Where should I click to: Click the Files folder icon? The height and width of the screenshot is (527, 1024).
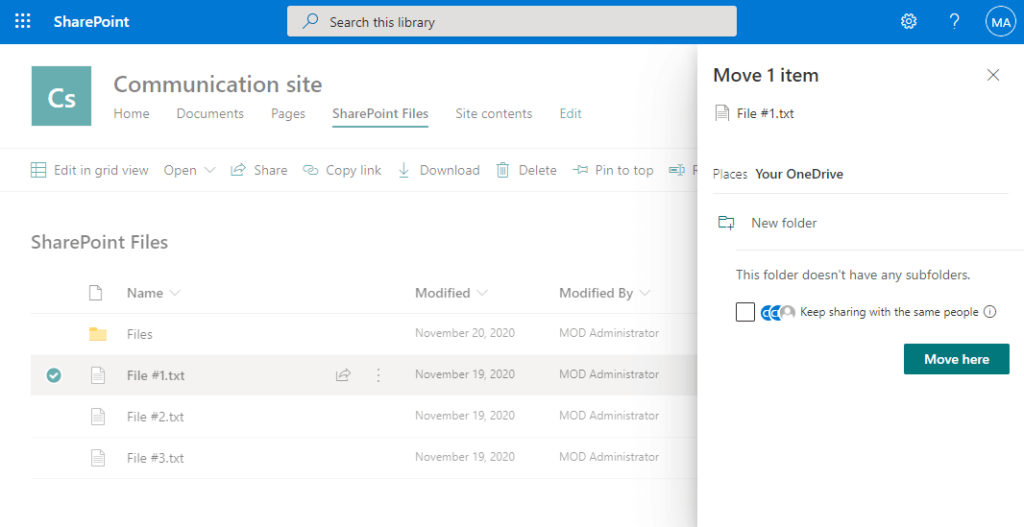[x=98, y=334]
